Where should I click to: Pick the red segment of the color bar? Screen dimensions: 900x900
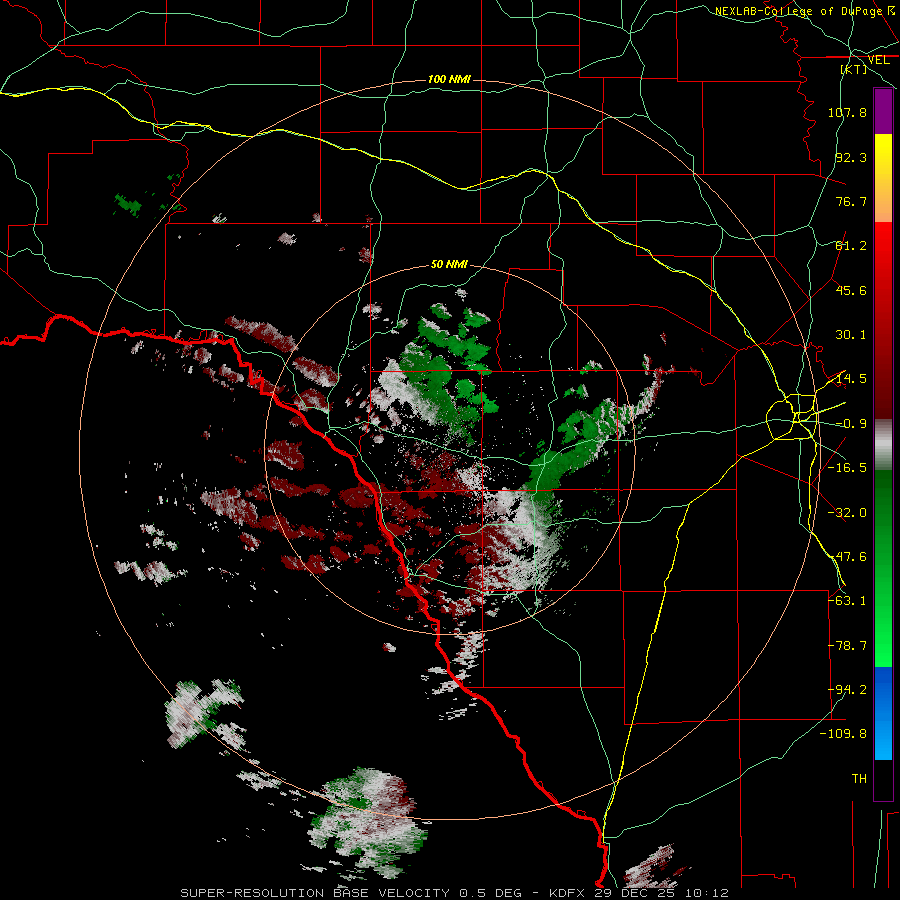pos(883,320)
